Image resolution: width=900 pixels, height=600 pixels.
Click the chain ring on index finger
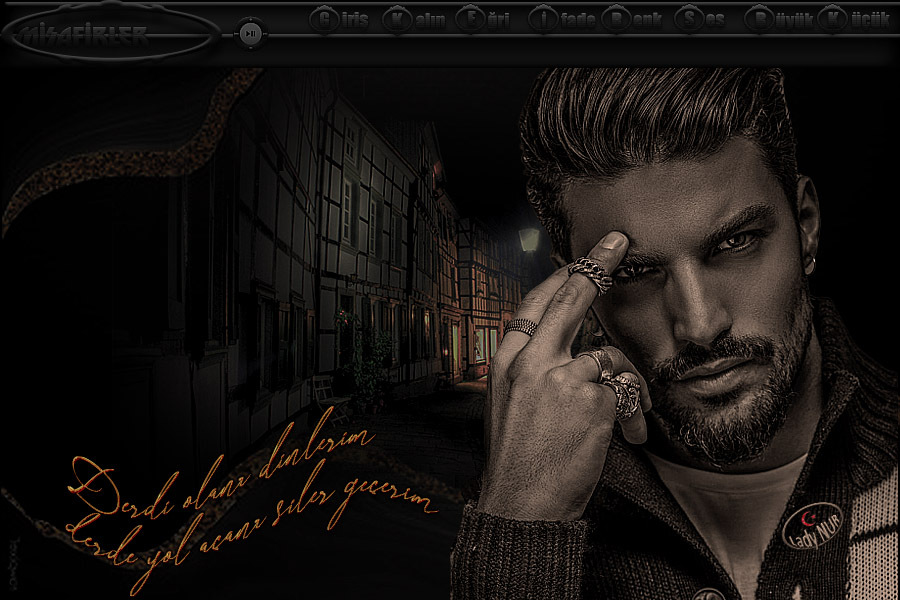(590, 273)
